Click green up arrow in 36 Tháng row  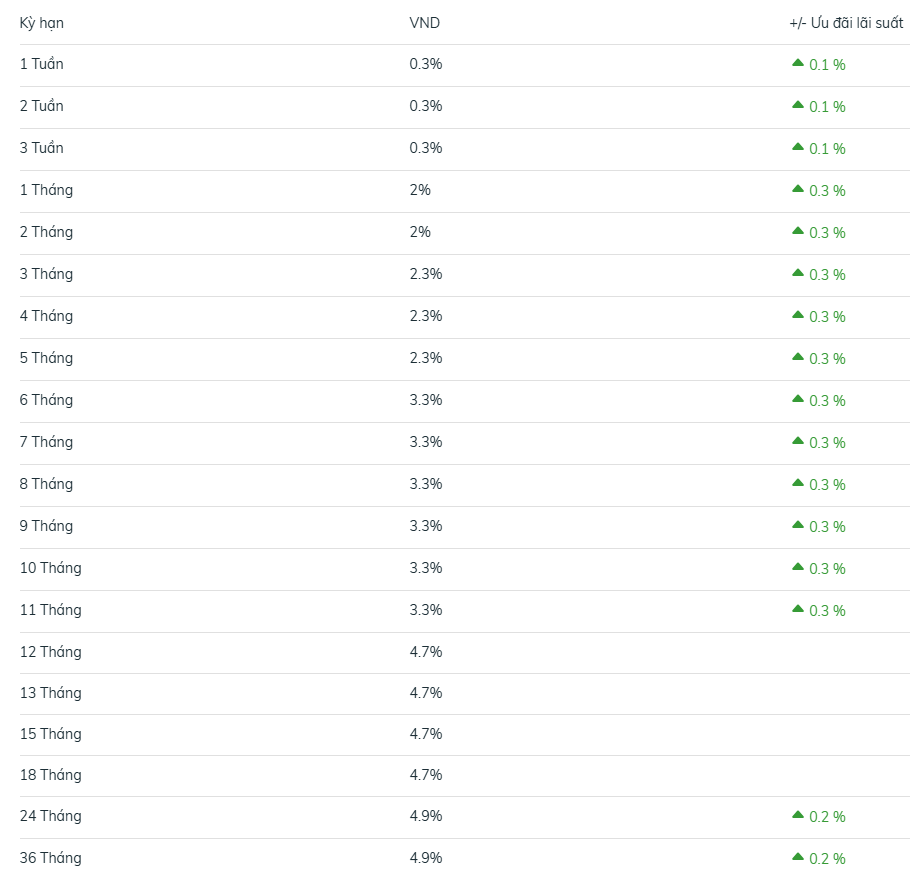797,857
